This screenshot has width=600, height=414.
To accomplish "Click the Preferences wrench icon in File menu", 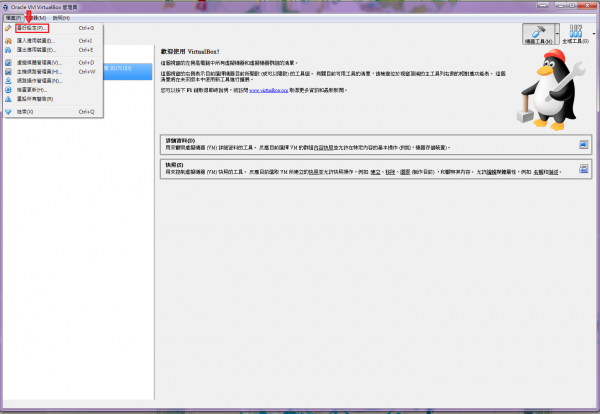I will 8,28.
